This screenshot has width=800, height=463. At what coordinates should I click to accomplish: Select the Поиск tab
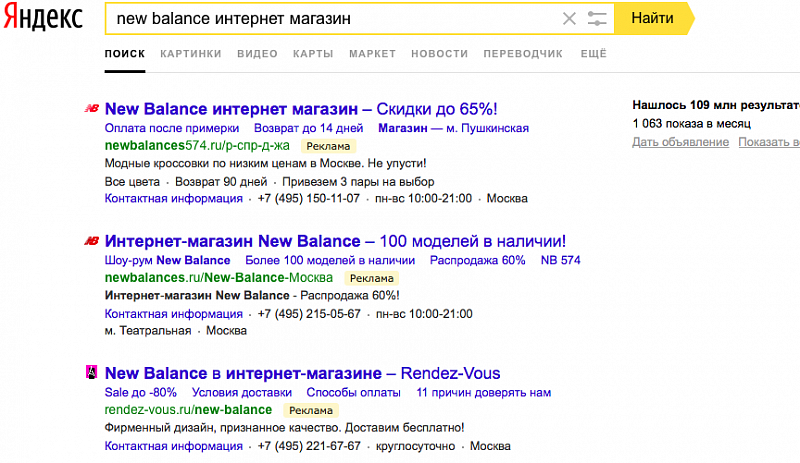[125, 54]
